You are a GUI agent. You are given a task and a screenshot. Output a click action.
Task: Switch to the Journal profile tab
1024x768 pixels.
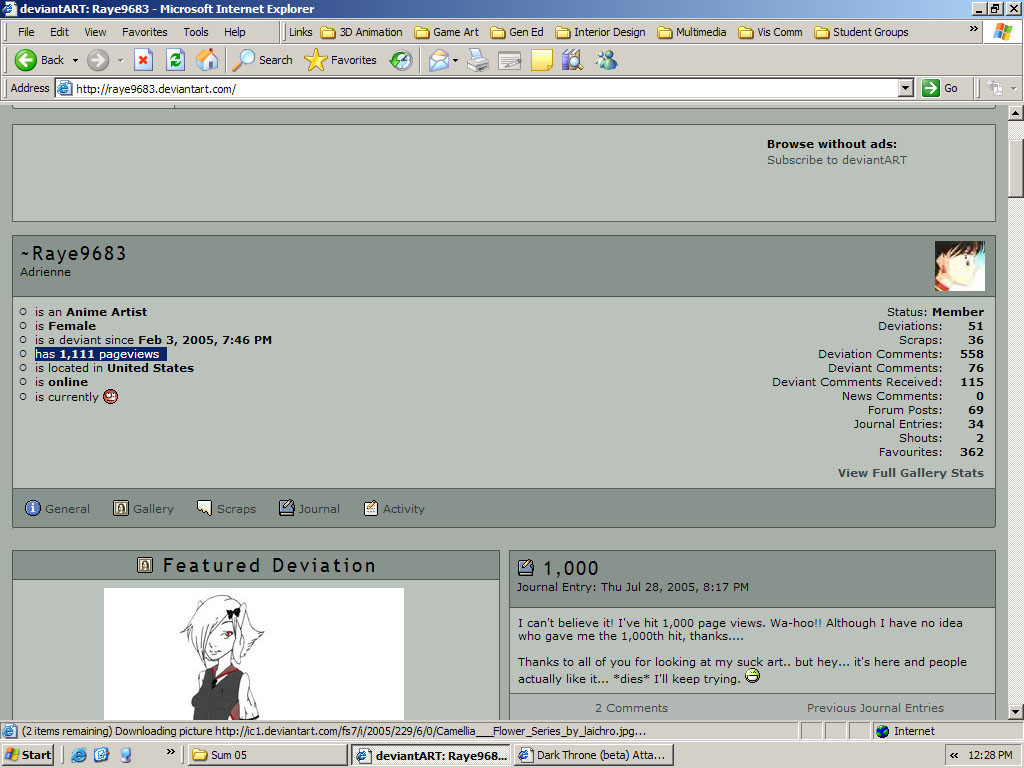310,508
